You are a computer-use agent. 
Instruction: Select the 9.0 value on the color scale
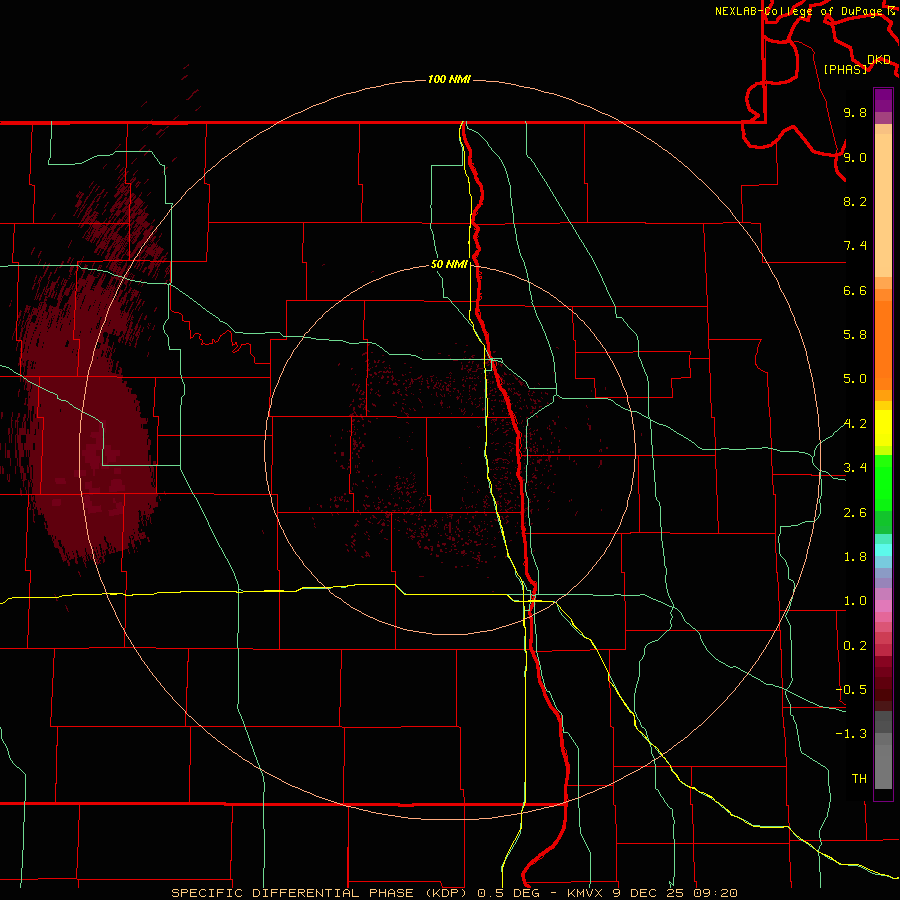(855, 157)
